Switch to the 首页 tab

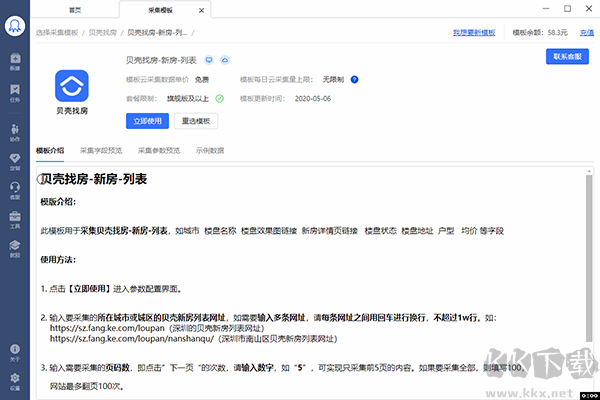coord(75,10)
